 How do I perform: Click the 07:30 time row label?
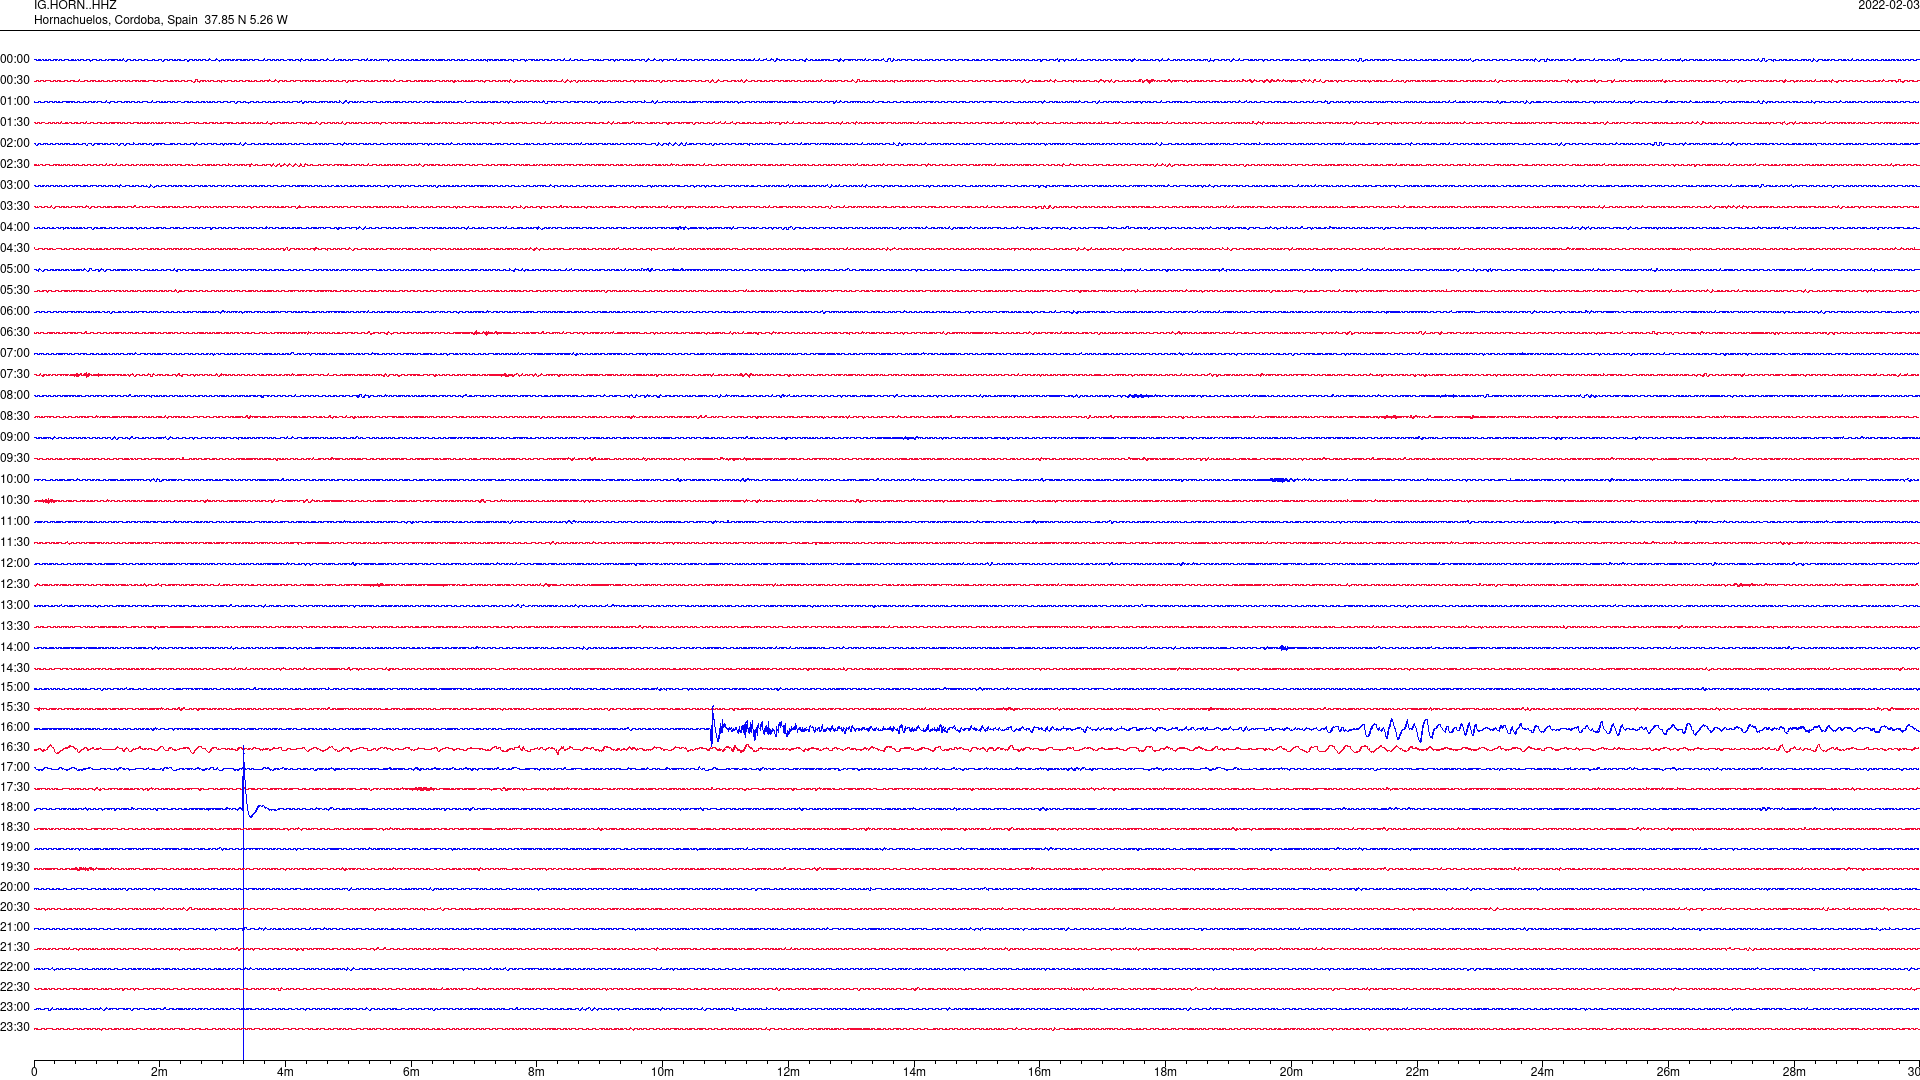coord(15,374)
